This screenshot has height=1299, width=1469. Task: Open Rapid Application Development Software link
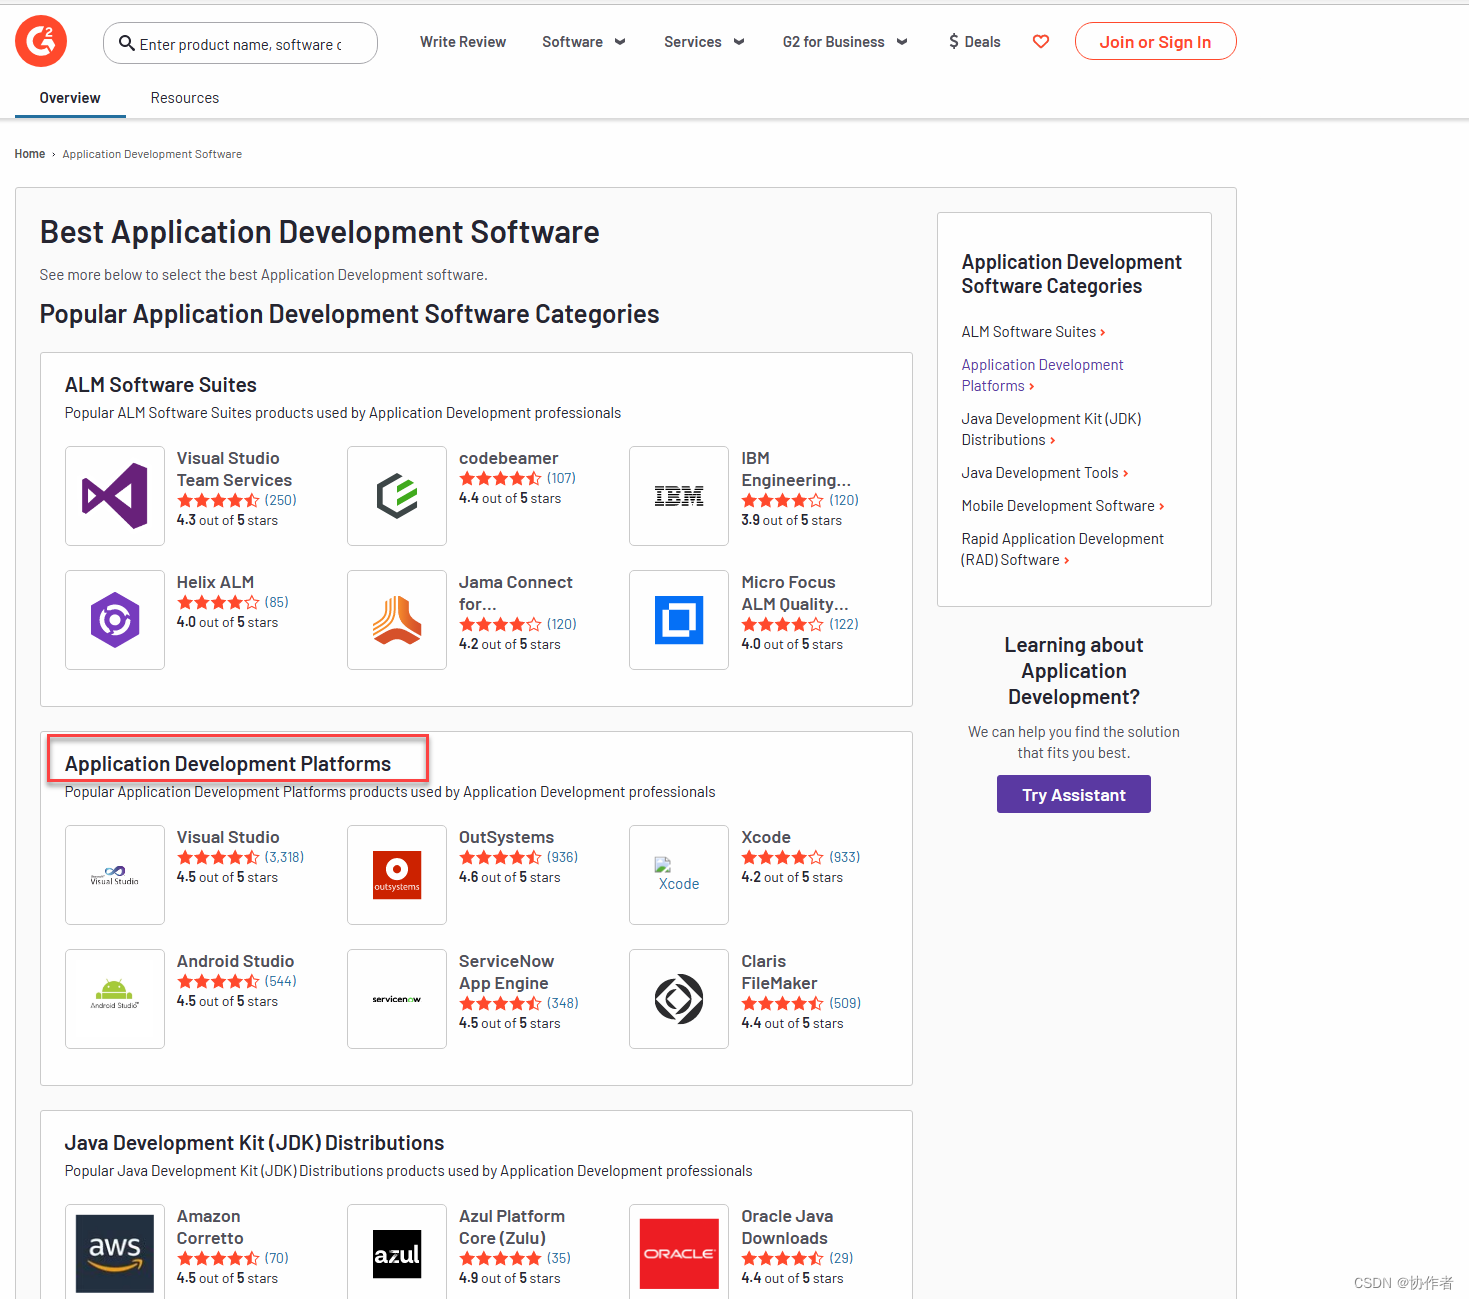point(1062,549)
